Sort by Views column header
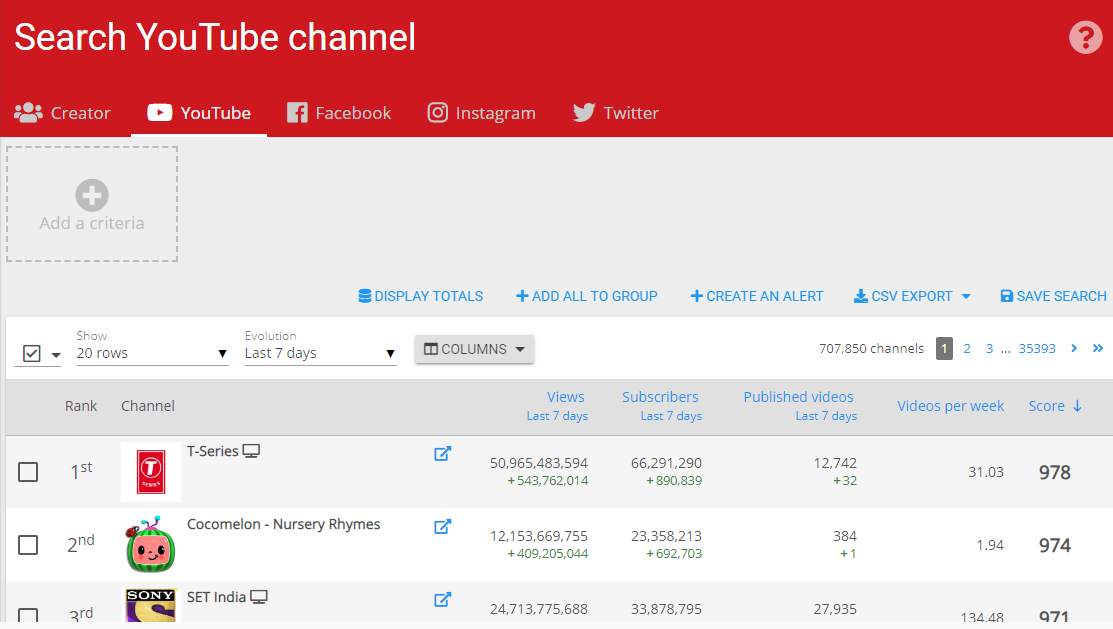Viewport: 1113px width, 629px height. (x=566, y=397)
